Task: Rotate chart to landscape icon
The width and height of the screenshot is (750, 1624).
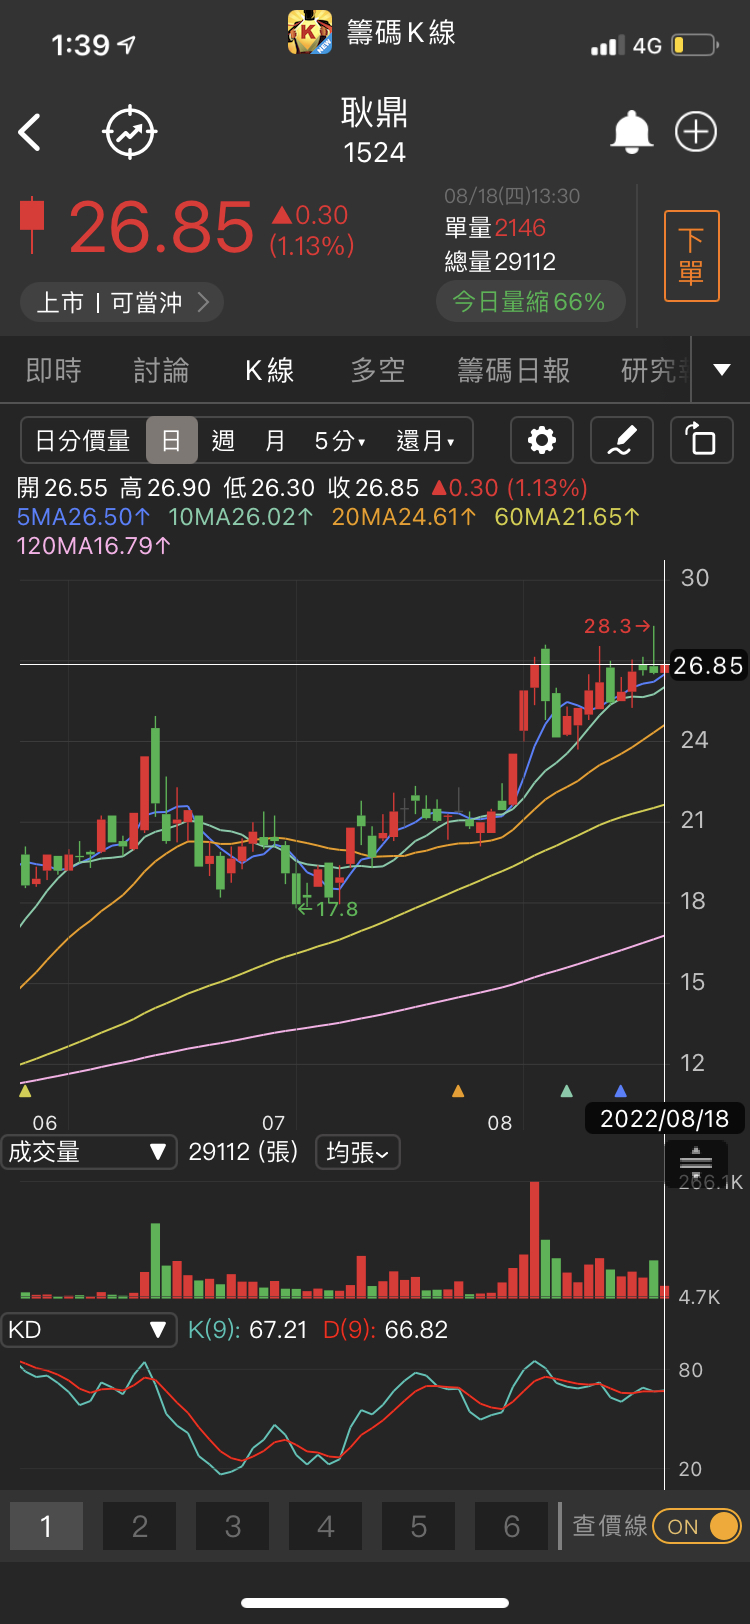Action: pos(700,440)
